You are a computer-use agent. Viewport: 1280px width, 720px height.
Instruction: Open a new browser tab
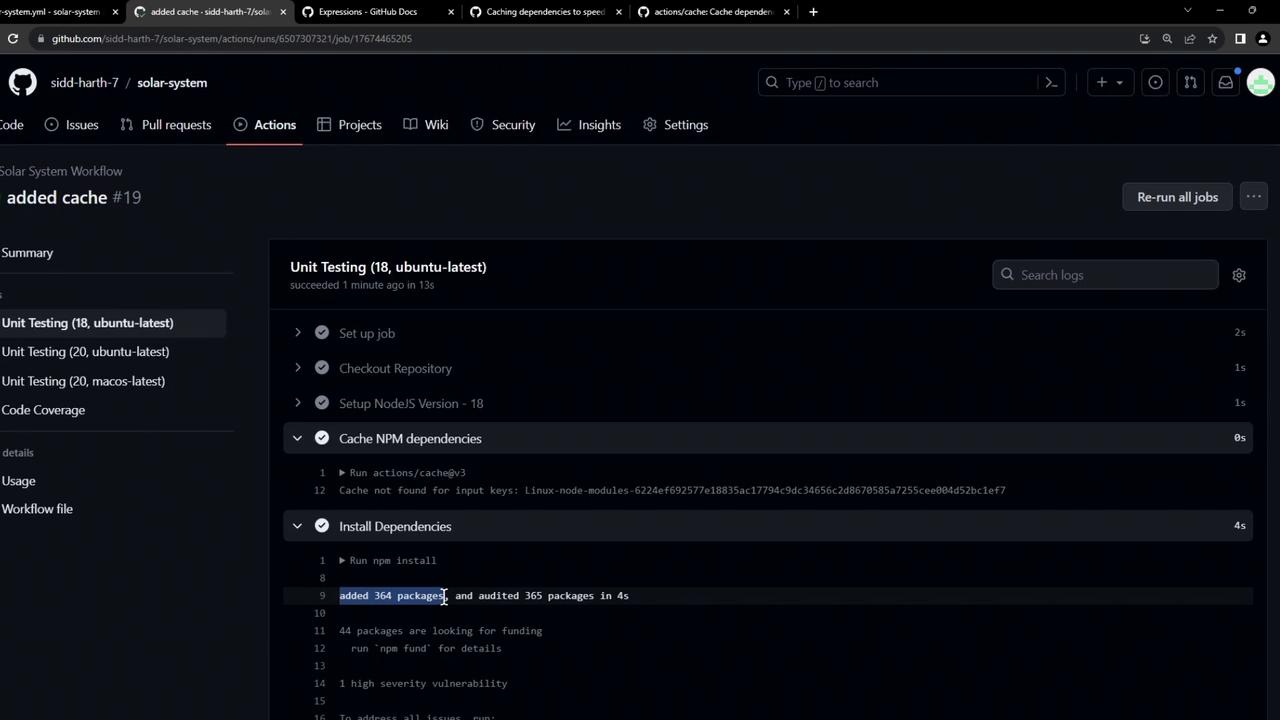pyautogui.click(x=813, y=12)
